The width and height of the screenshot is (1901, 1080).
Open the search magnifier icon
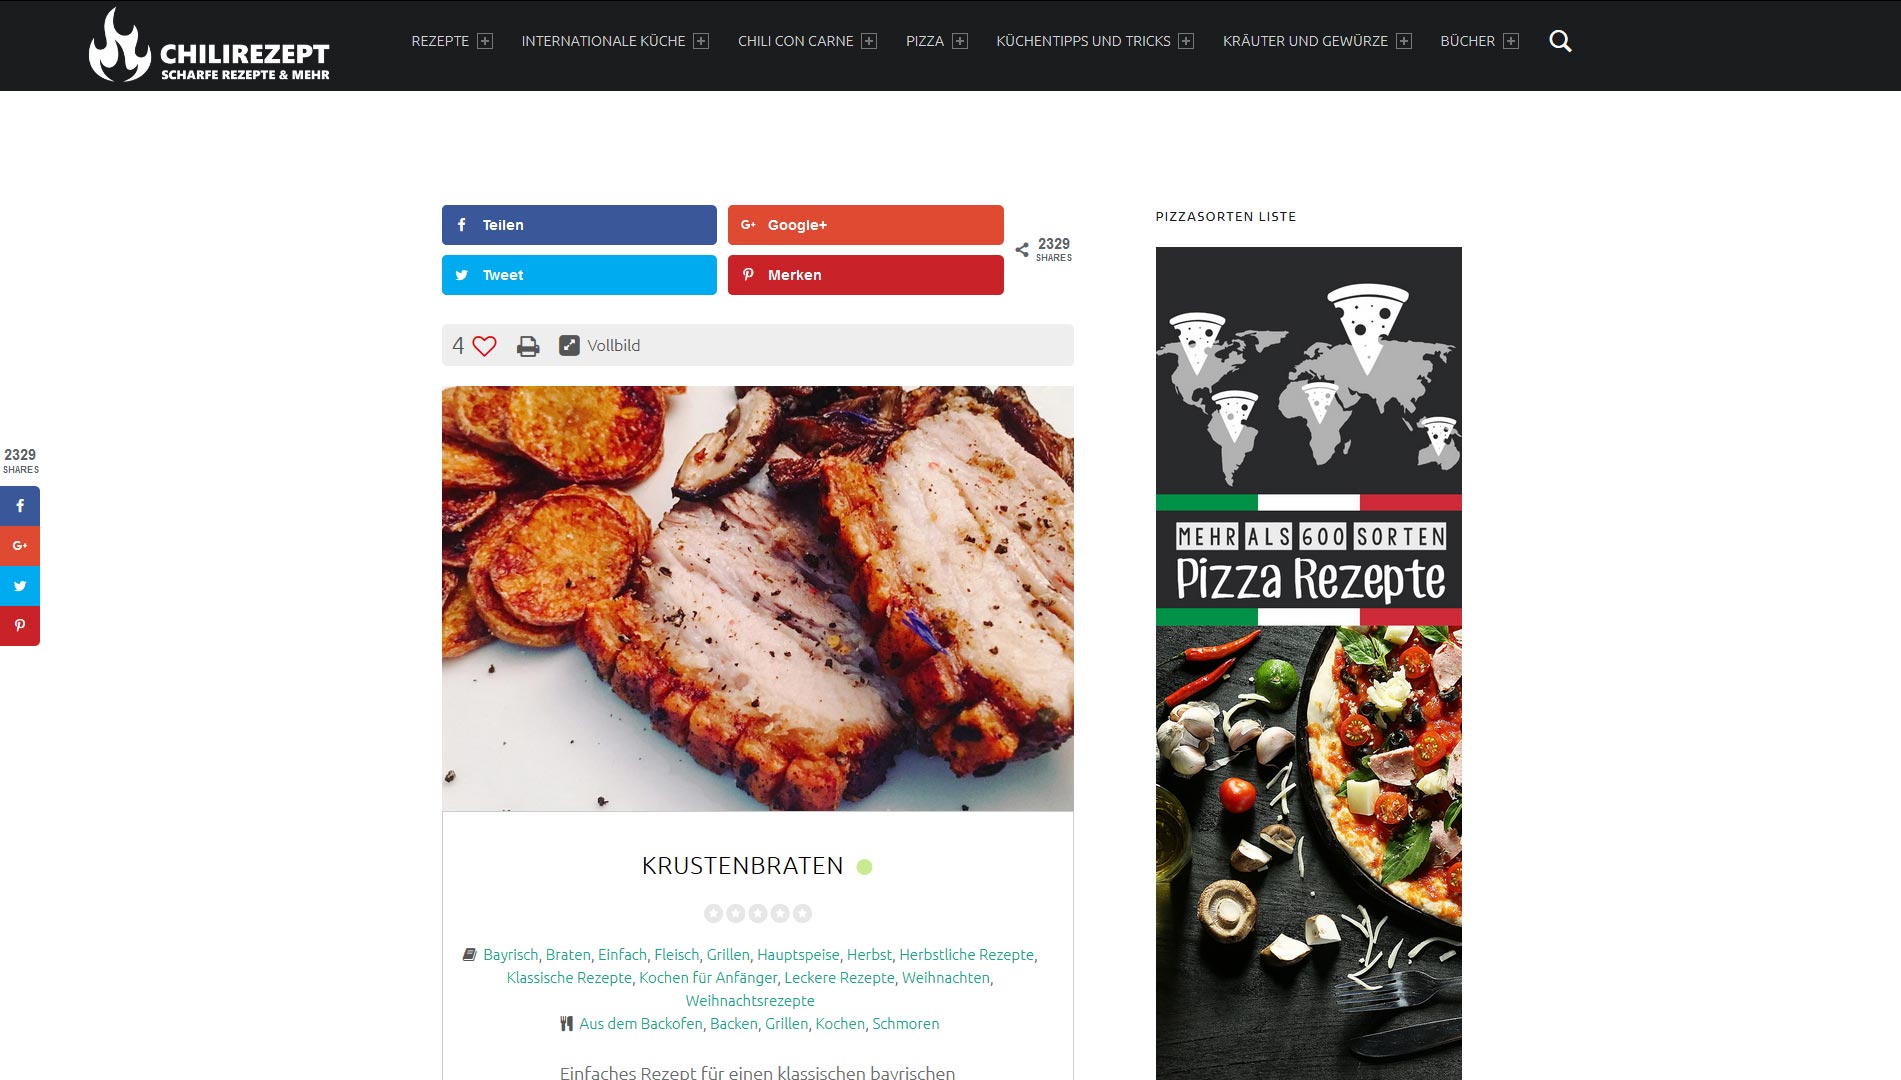1560,41
